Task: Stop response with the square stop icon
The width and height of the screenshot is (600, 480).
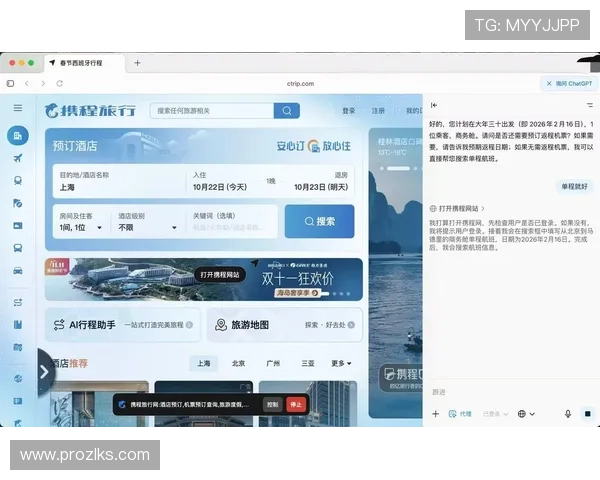Action: tap(588, 414)
